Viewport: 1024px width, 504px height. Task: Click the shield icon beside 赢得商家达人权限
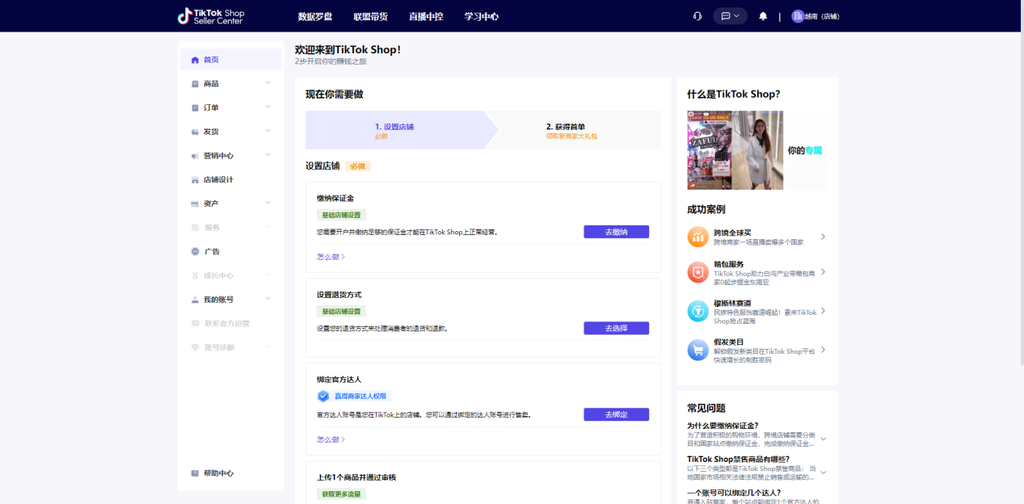(x=323, y=396)
